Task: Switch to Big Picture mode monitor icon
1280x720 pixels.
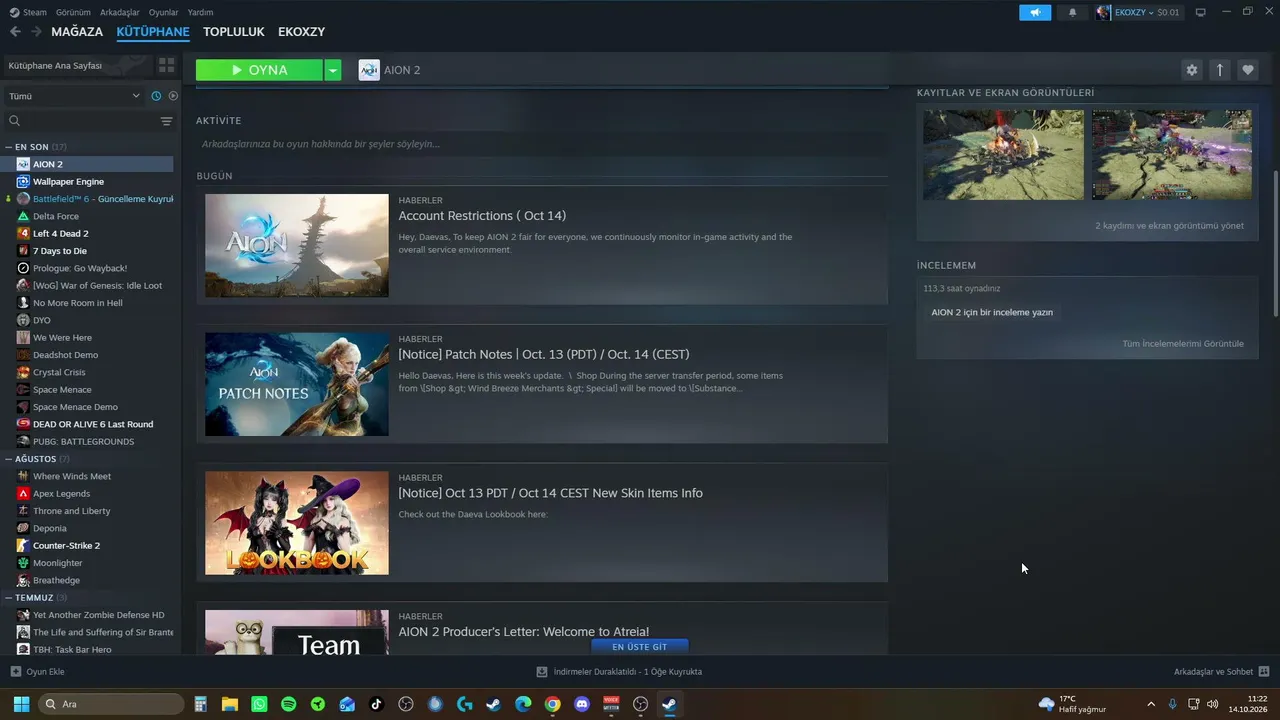Action: coord(1201,12)
